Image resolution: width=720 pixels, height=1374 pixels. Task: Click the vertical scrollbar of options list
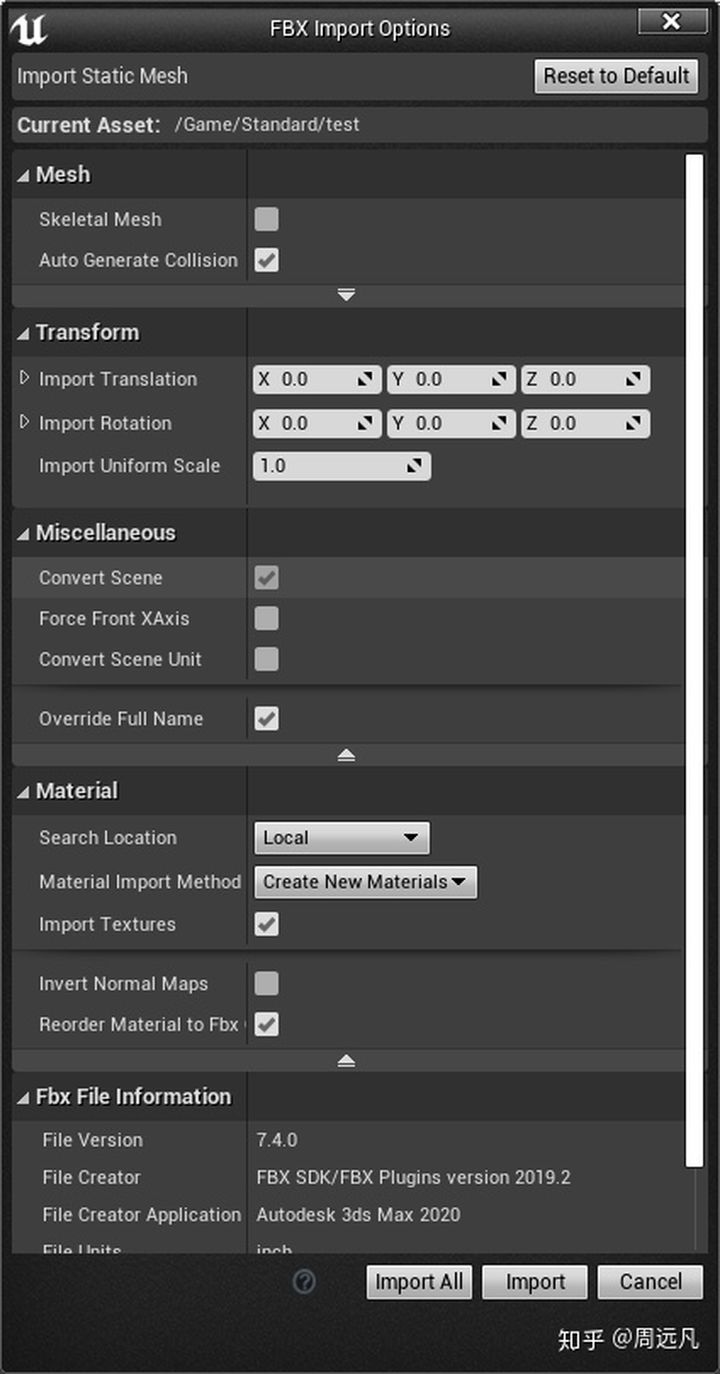coord(696,660)
